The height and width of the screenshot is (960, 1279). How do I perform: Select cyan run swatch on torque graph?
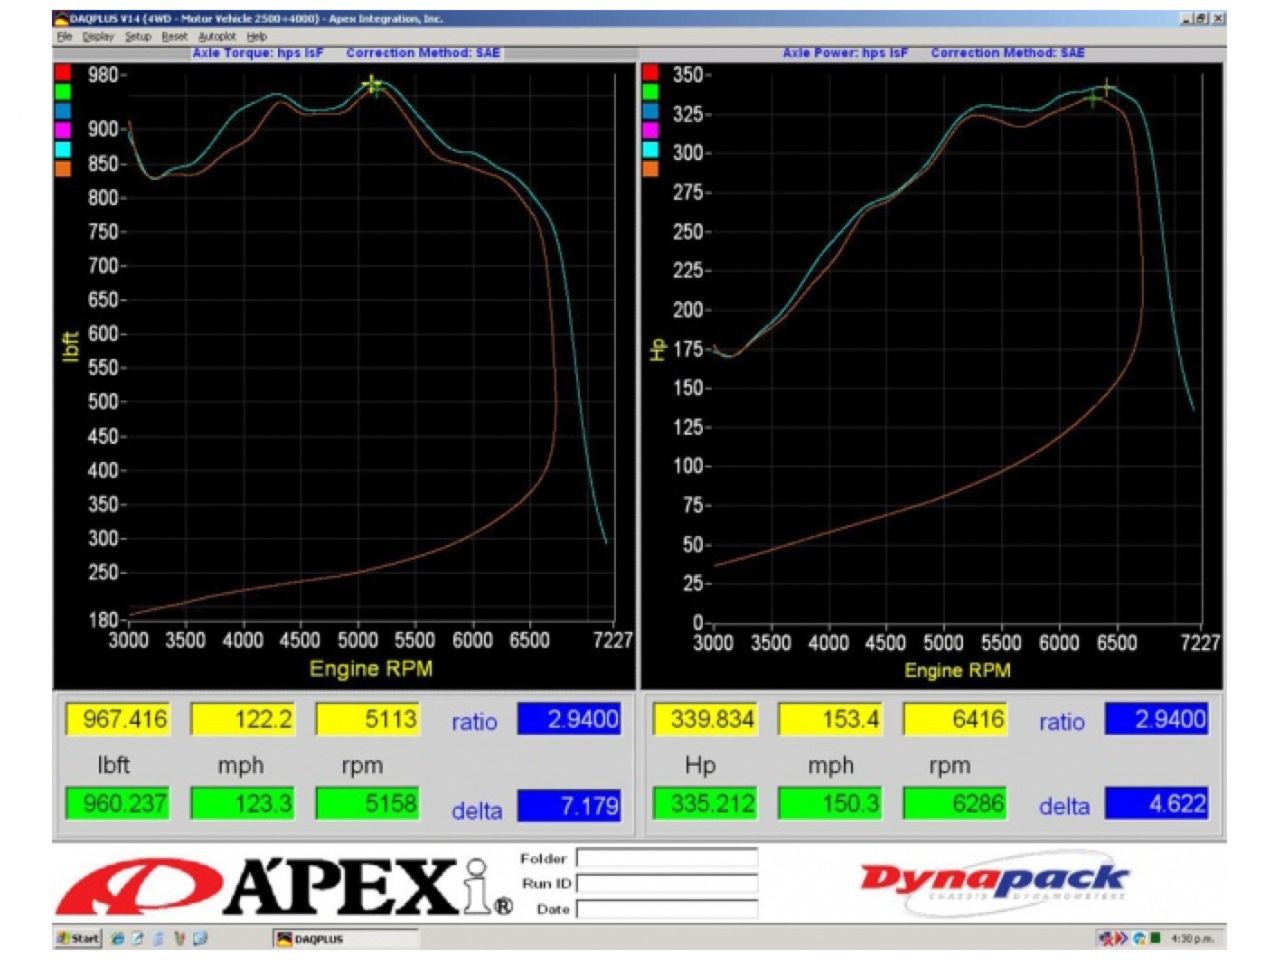(x=63, y=150)
